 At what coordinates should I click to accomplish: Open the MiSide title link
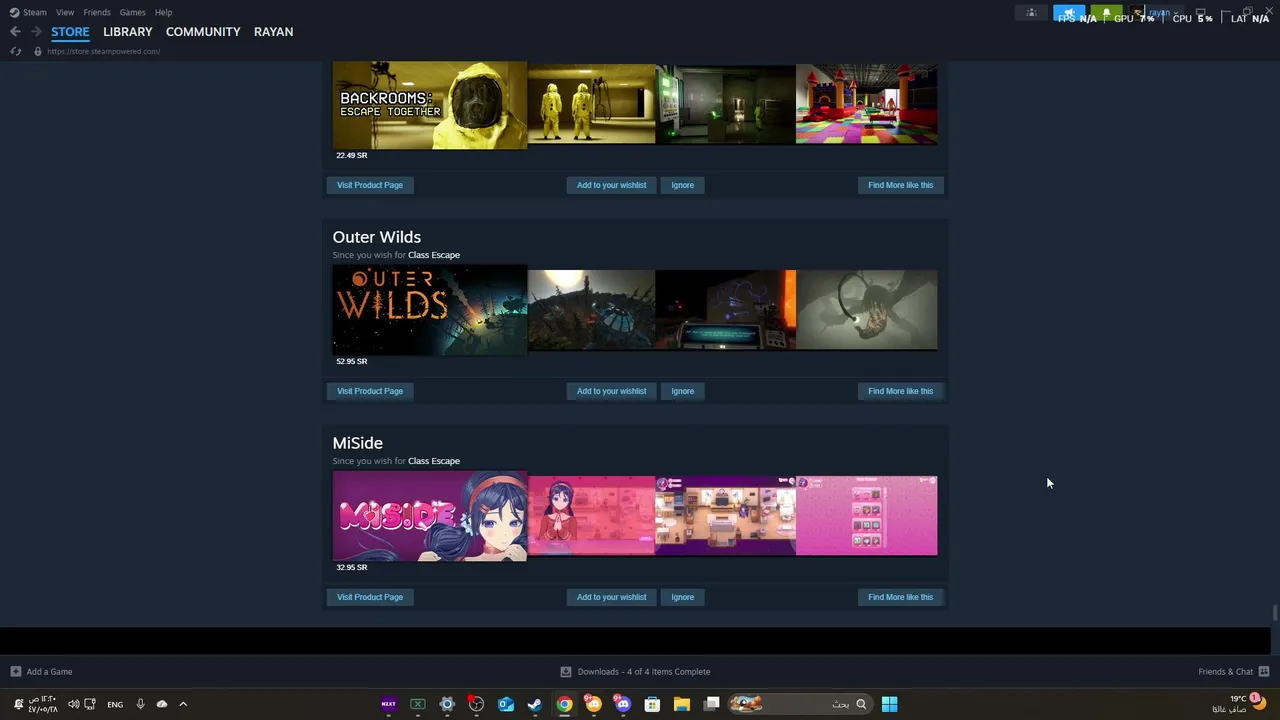357,443
